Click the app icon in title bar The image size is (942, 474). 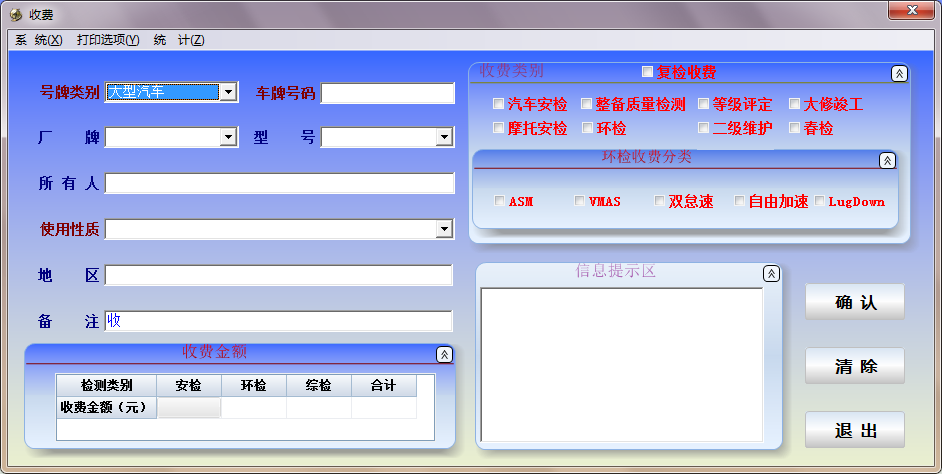click(x=15, y=14)
